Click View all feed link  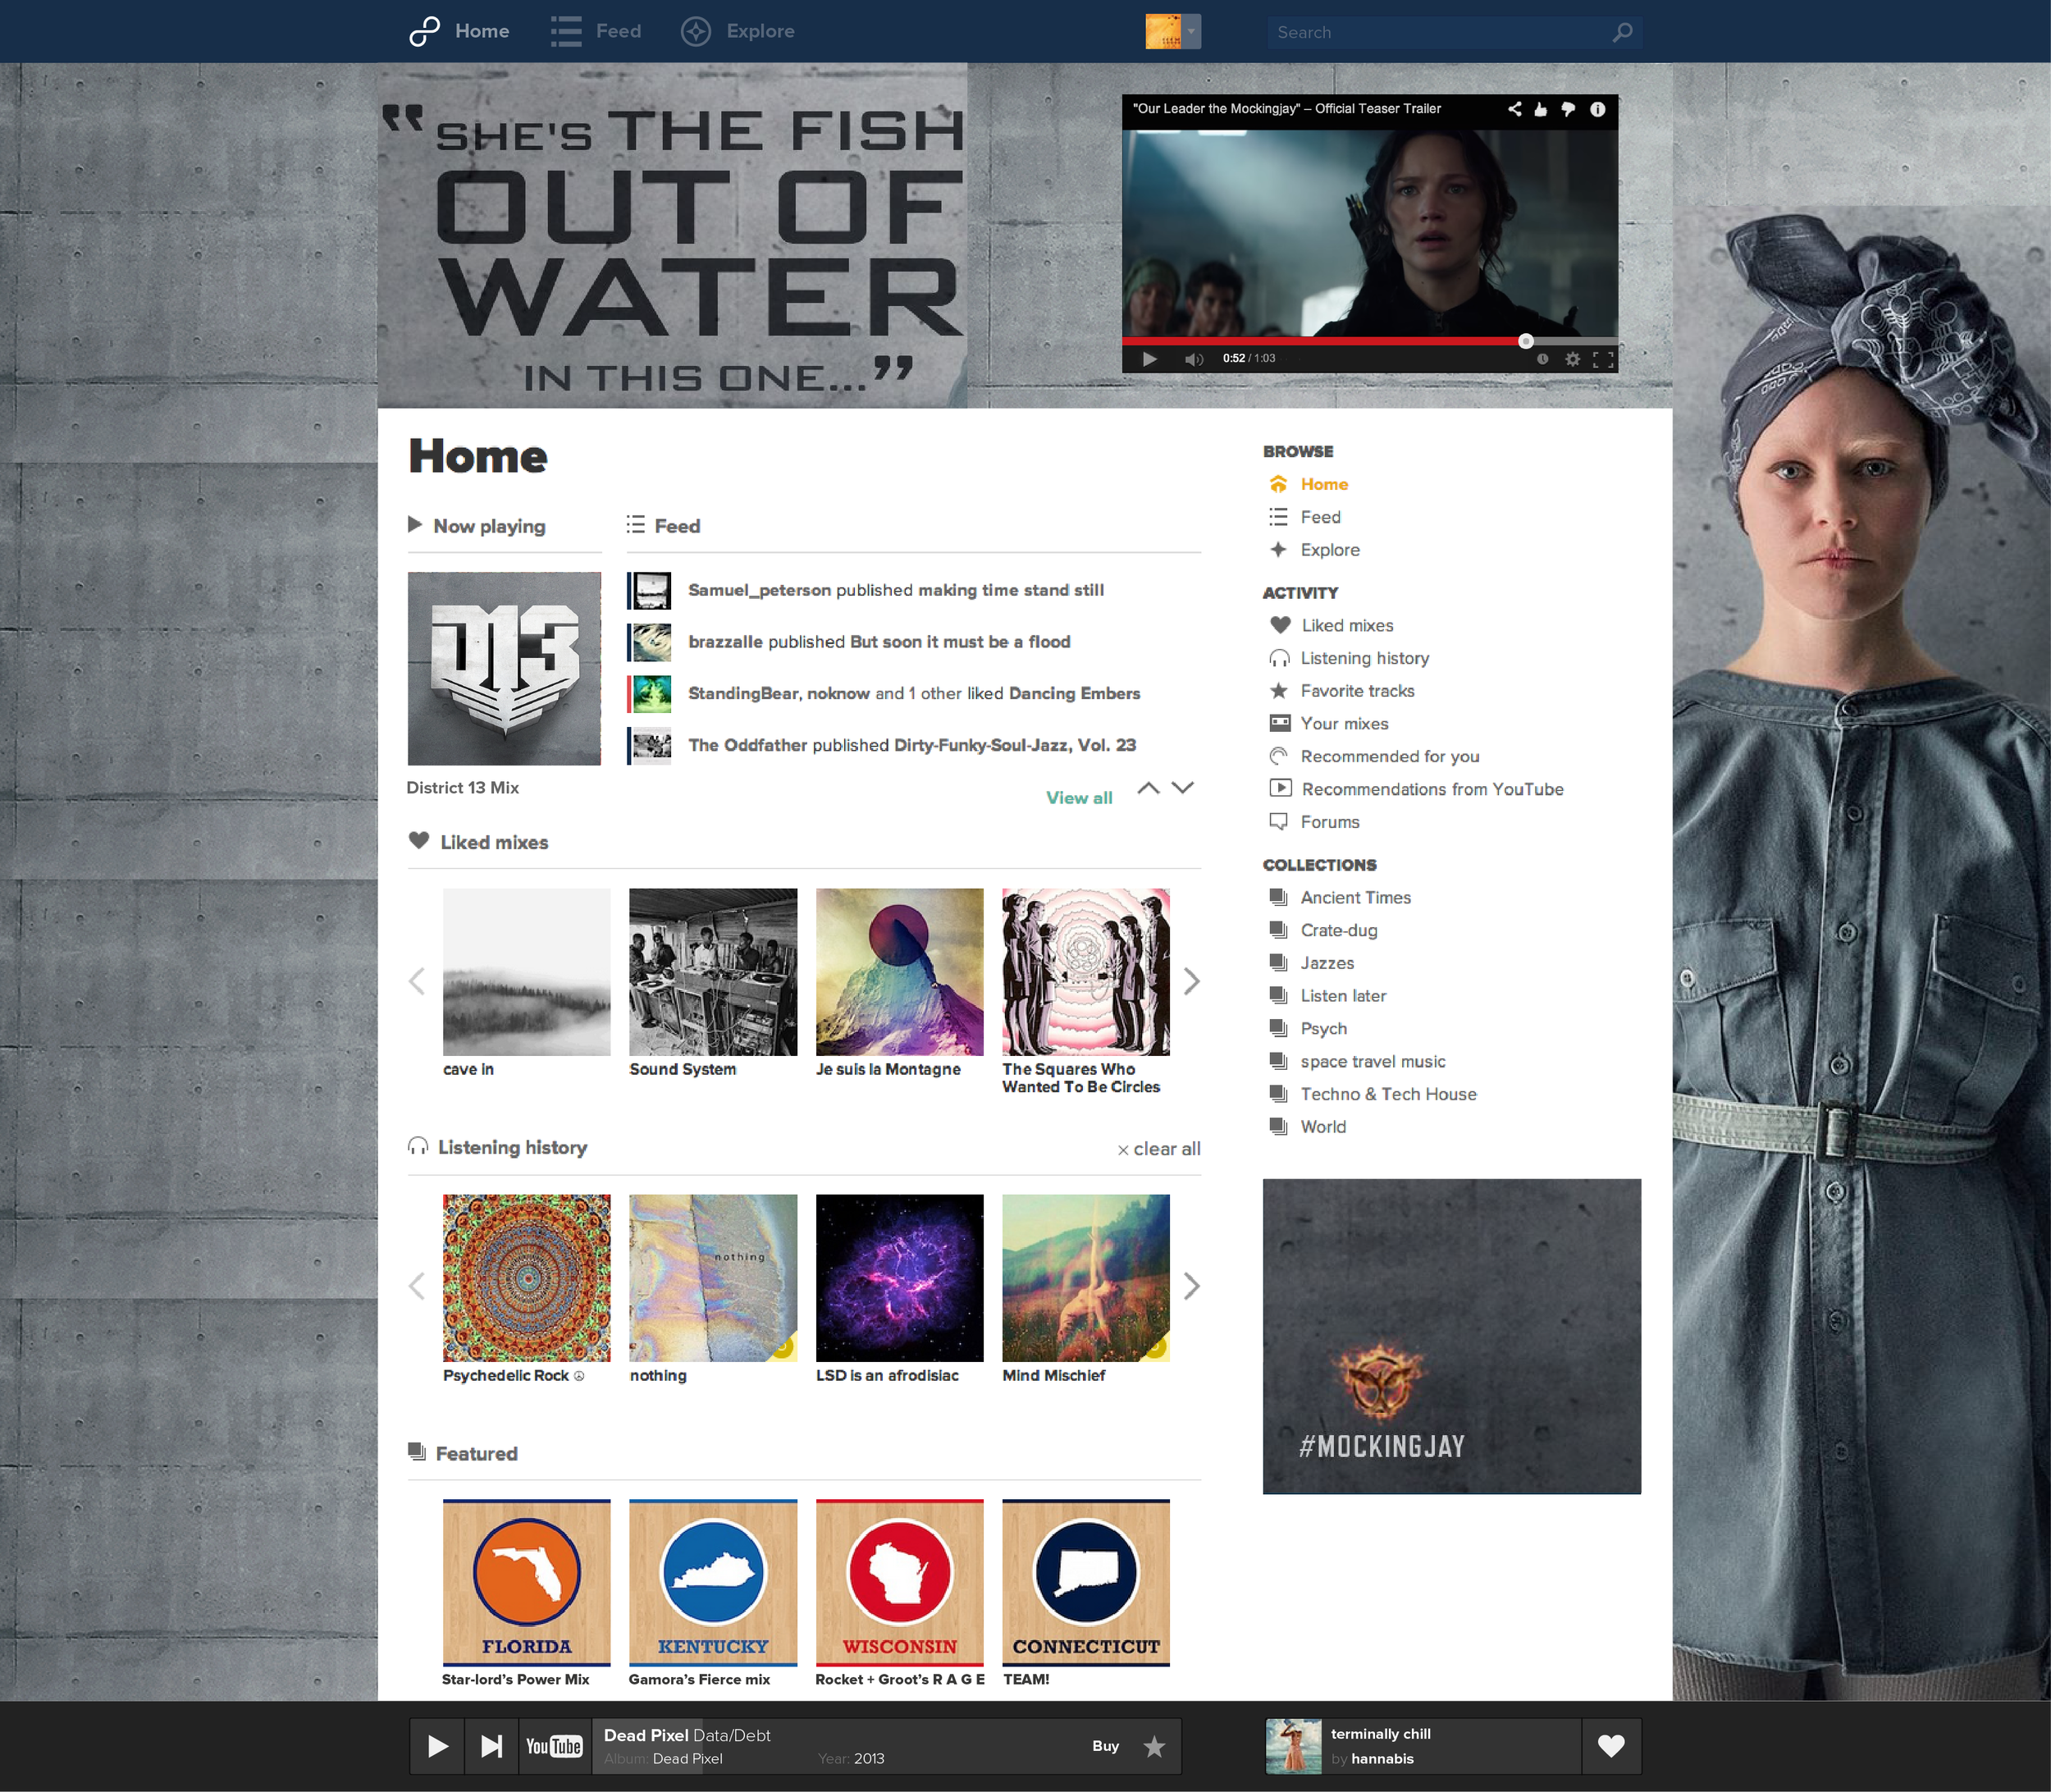1079,798
